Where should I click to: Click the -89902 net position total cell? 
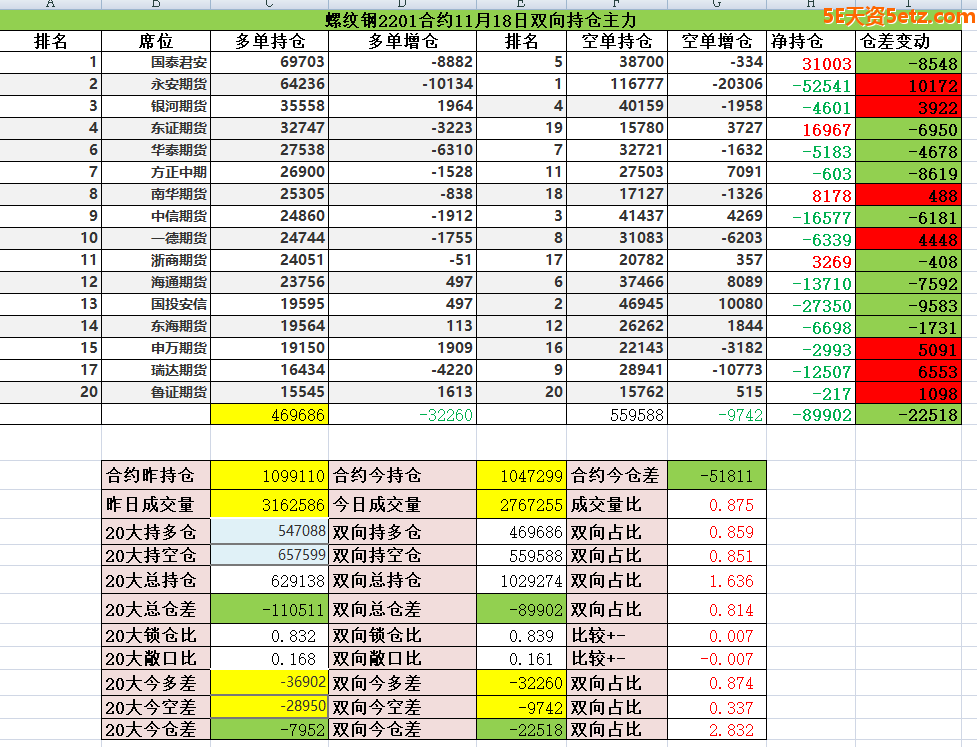click(x=811, y=415)
